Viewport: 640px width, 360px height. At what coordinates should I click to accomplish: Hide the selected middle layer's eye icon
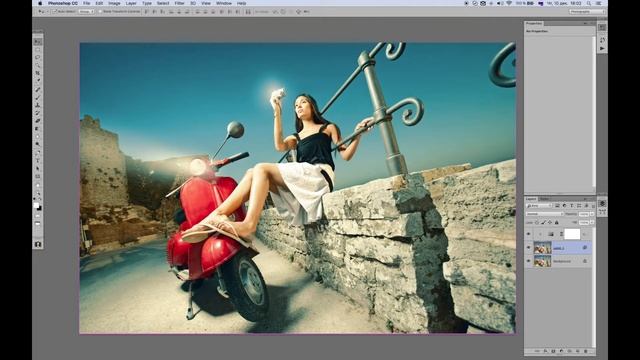tap(529, 247)
